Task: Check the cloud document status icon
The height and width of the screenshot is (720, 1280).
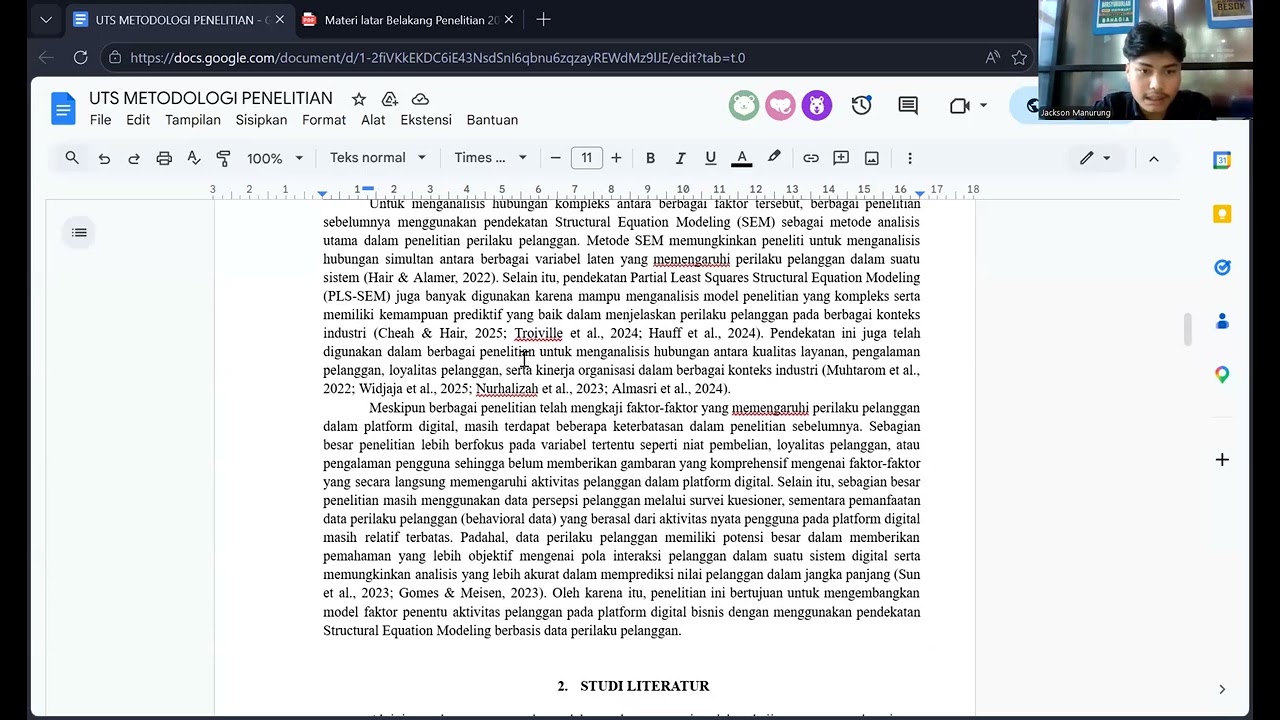Action: point(421,99)
